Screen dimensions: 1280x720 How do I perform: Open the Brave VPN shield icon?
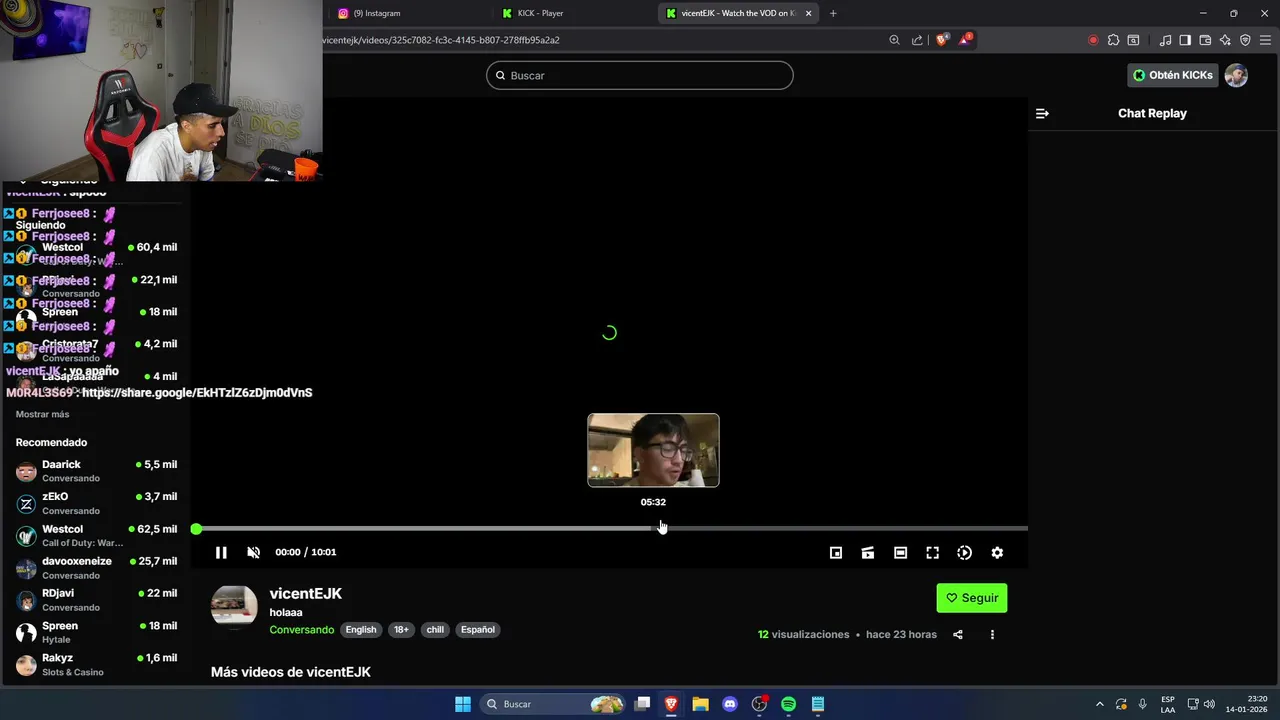coord(1245,40)
